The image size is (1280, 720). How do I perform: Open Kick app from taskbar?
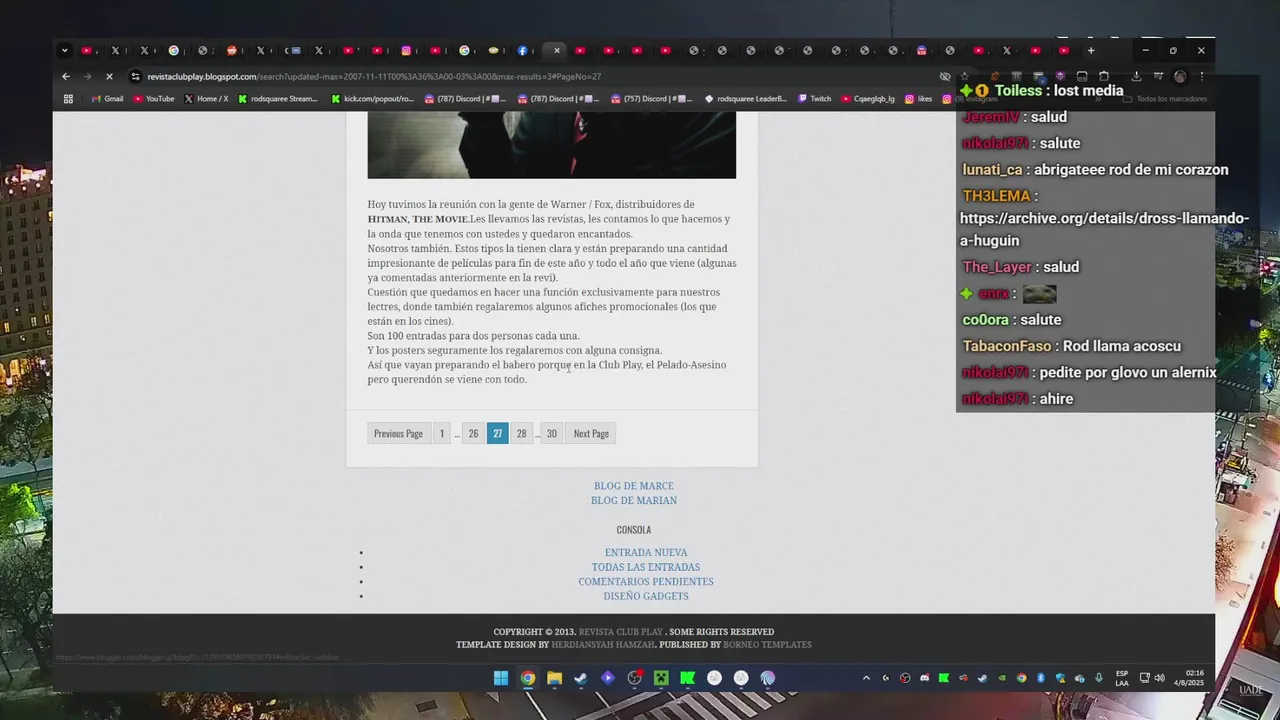click(688, 678)
